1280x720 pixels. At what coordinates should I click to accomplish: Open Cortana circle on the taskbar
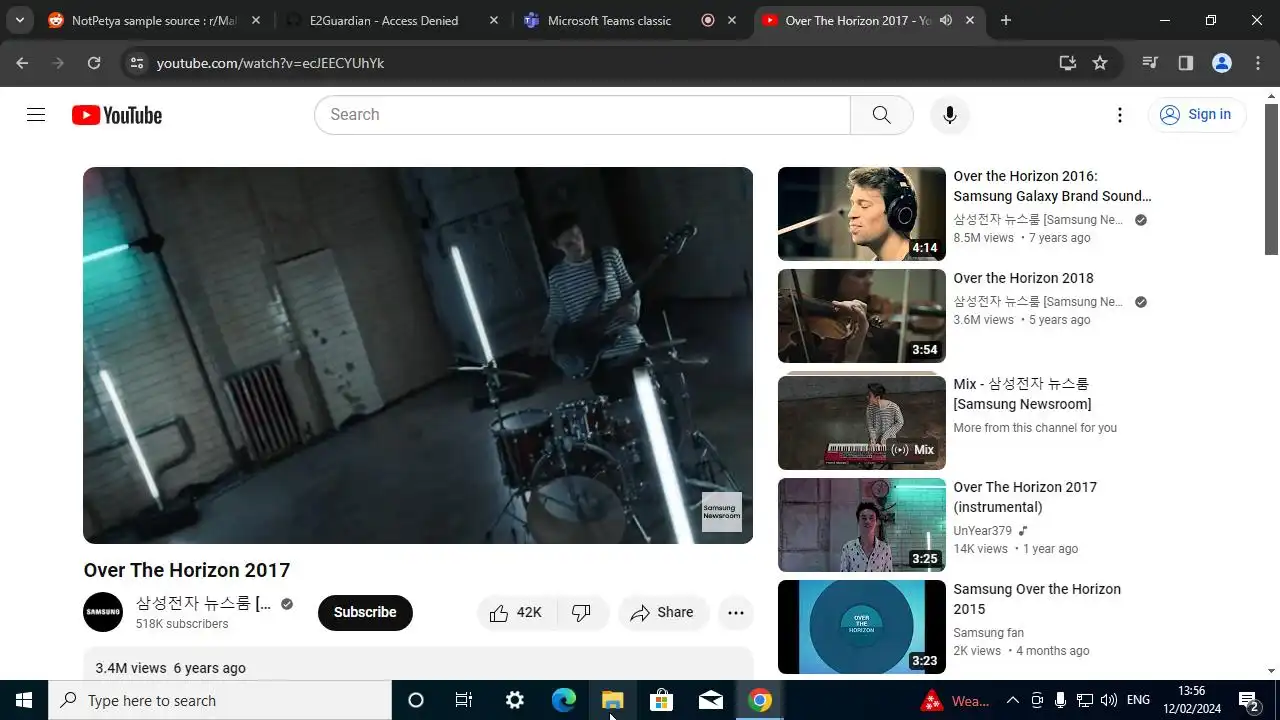[416, 700]
